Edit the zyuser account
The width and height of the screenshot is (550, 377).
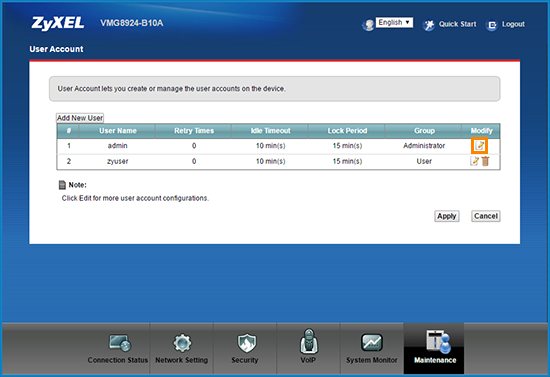click(x=474, y=161)
